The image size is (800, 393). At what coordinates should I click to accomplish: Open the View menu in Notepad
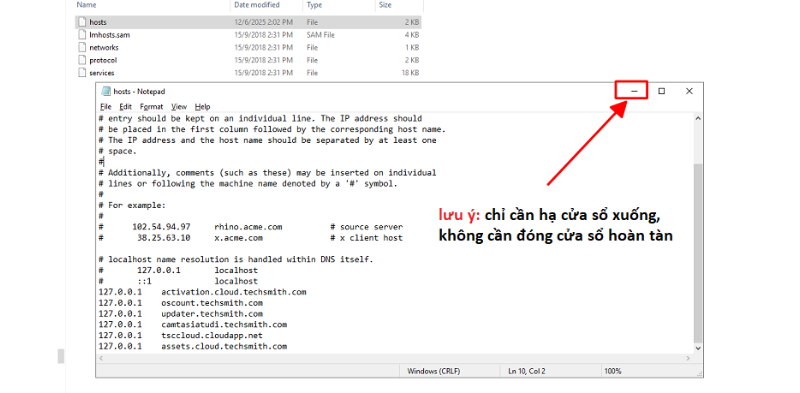[x=179, y=107]
